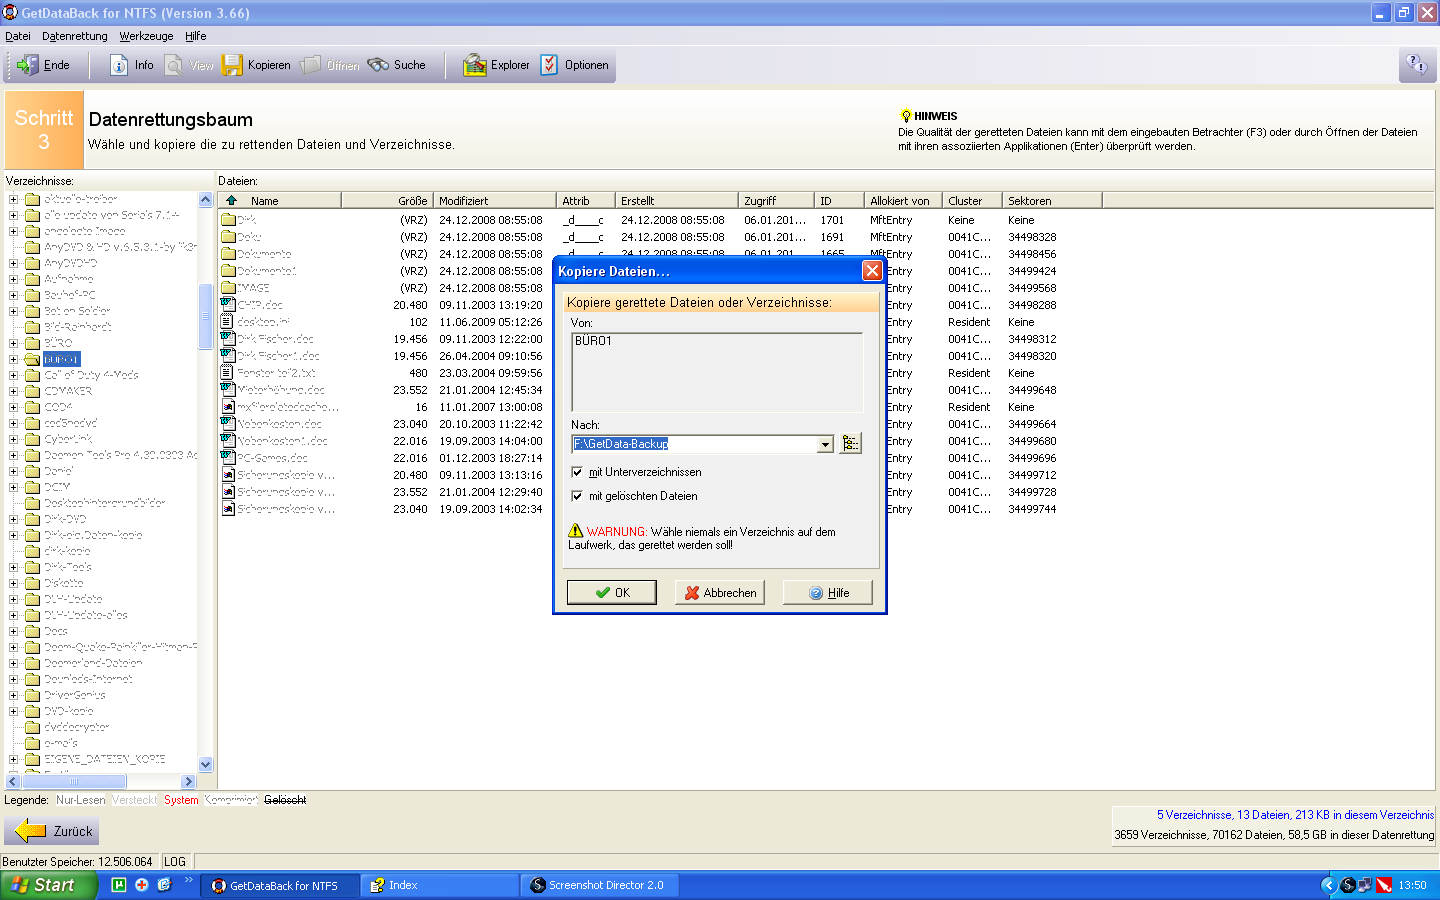Click the green quick launch icon beside Start
The image size is (1440, 900).
pyautogui.click(x=119, y=885)
